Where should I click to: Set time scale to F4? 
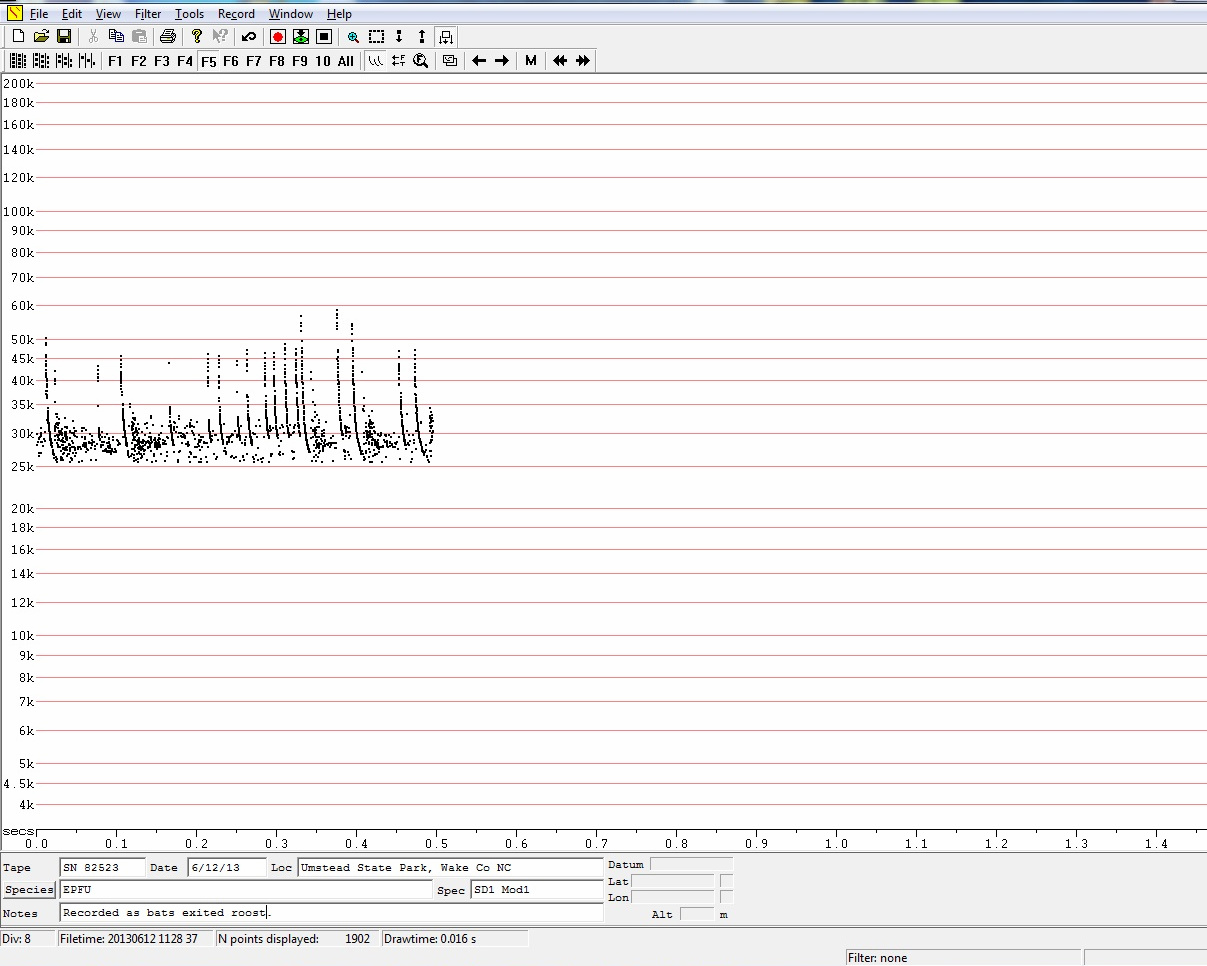[185, 61]
